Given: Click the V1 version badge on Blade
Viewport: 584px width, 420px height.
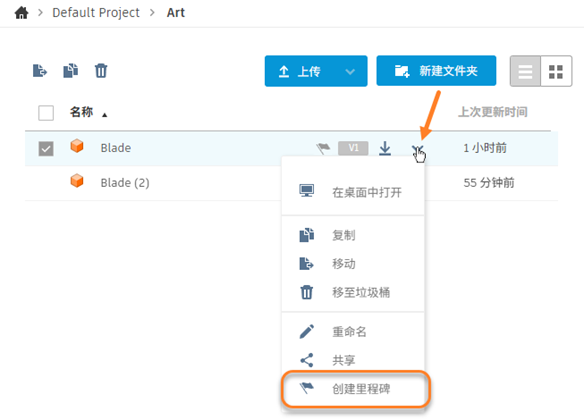Looking at the screenshot, I should (353, 148).
